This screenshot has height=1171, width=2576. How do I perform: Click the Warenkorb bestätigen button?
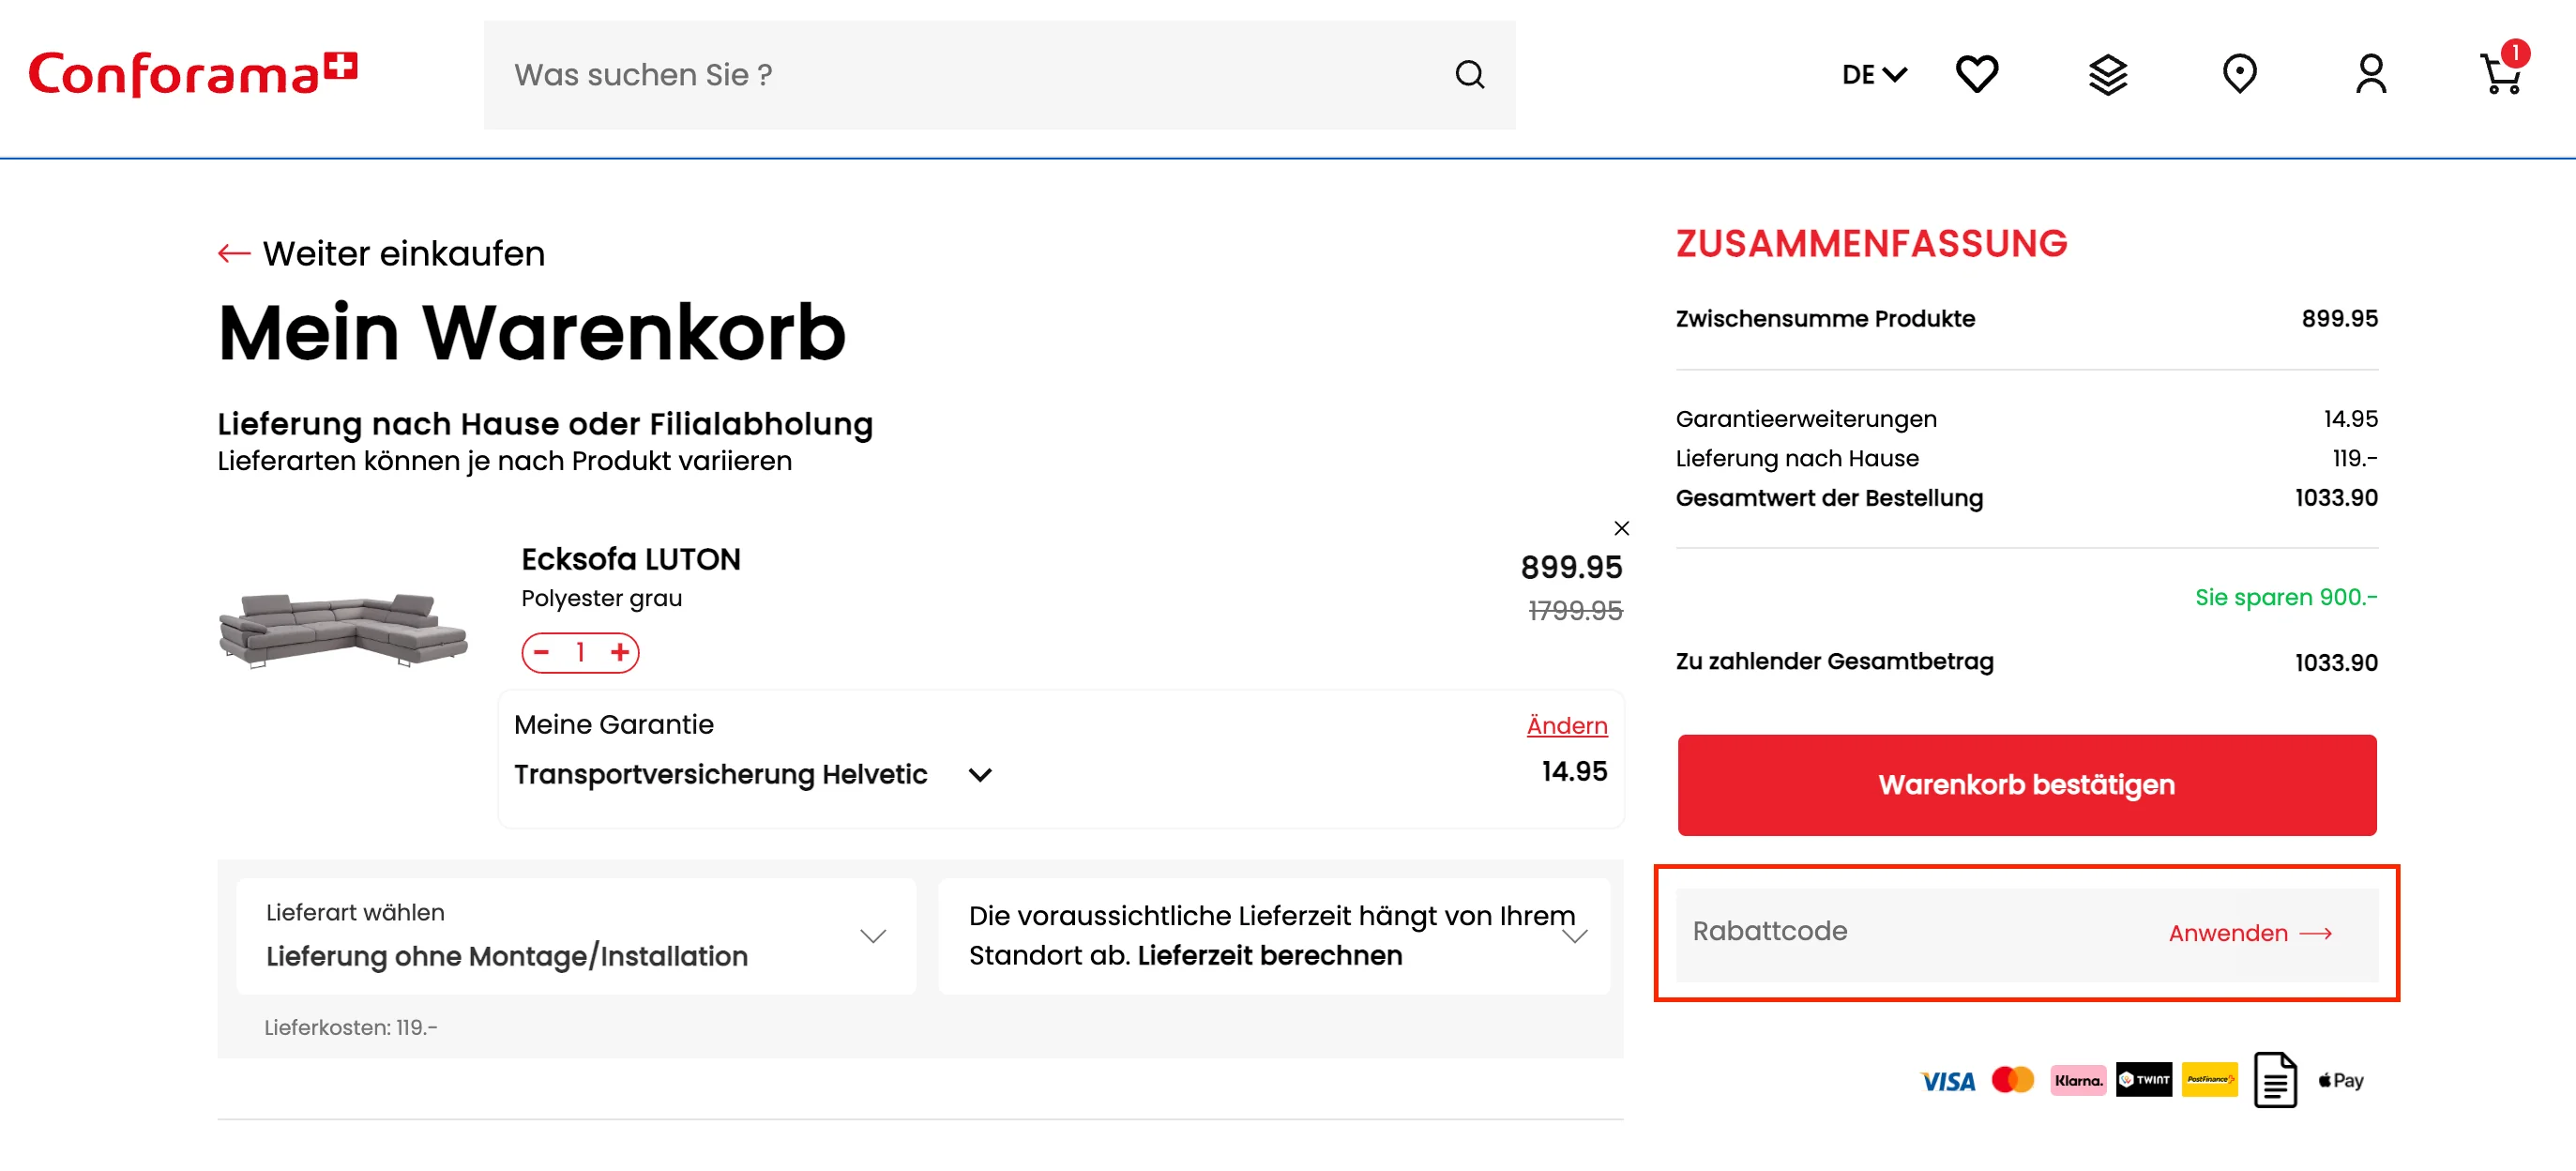tap(2025, 785)
